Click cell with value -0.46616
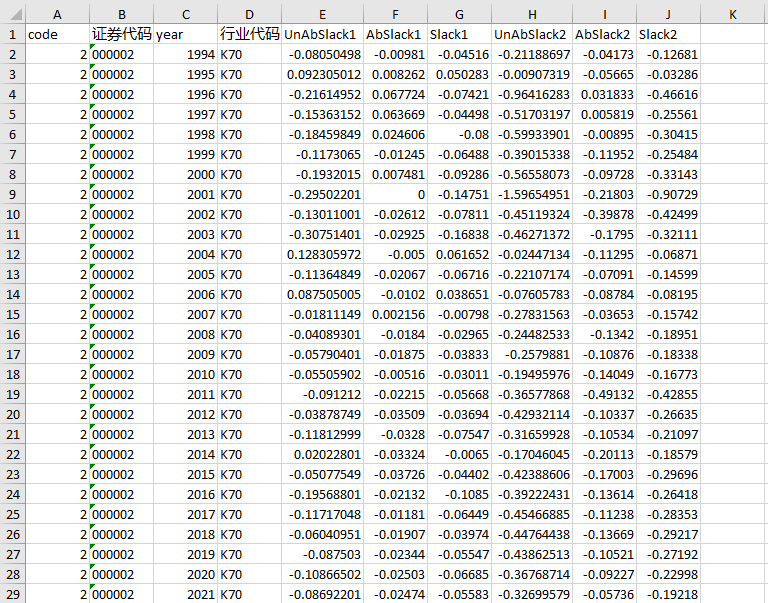The width and height of the screenshot is (768, 603). 669,95
